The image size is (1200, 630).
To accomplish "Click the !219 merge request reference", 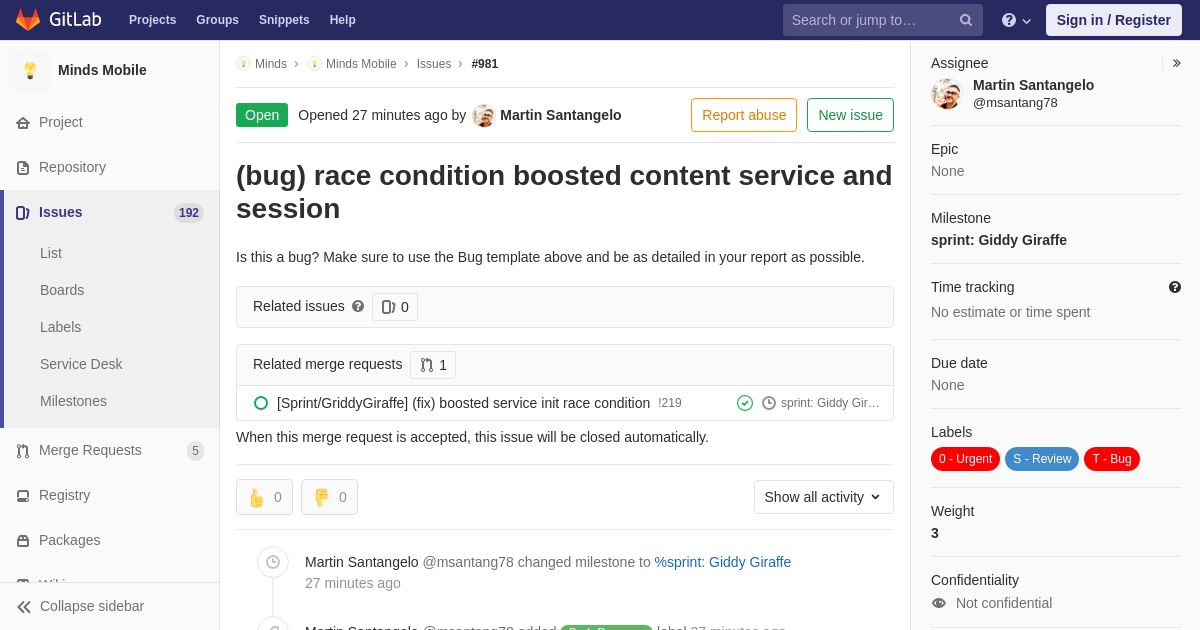I will click(670, 403).
